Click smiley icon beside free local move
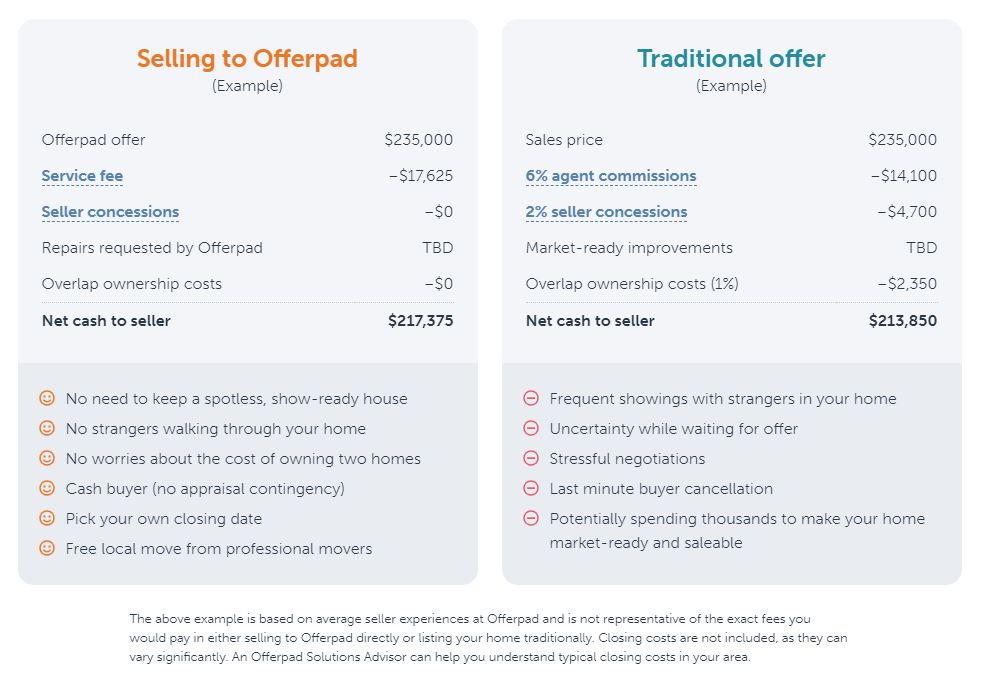This screenshot has height=685, width=984. point(47,548)
